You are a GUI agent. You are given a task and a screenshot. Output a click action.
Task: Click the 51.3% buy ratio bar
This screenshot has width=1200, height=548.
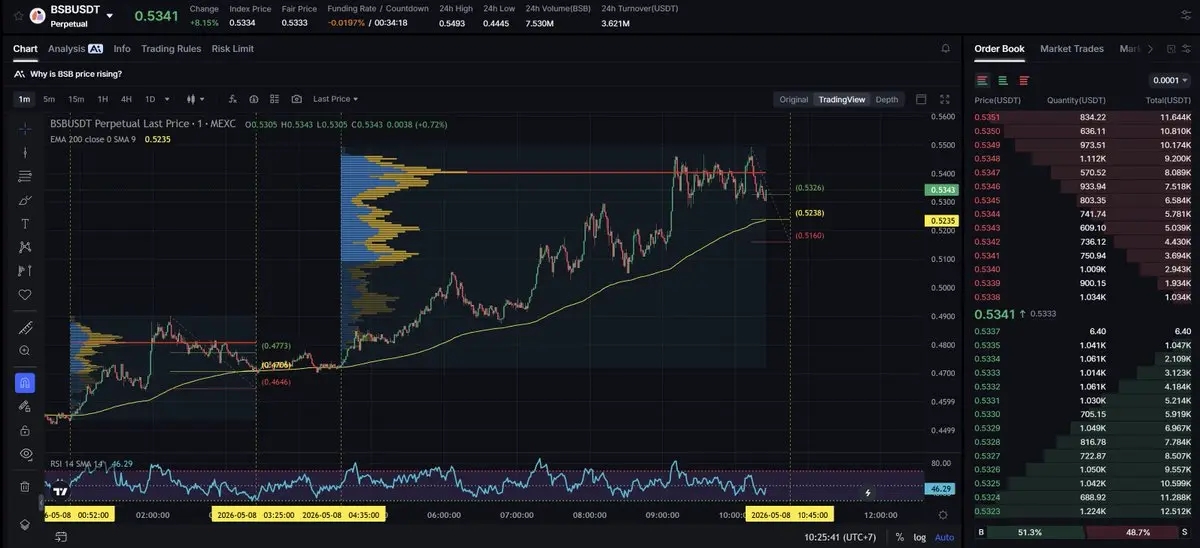tap(1038, 533)
